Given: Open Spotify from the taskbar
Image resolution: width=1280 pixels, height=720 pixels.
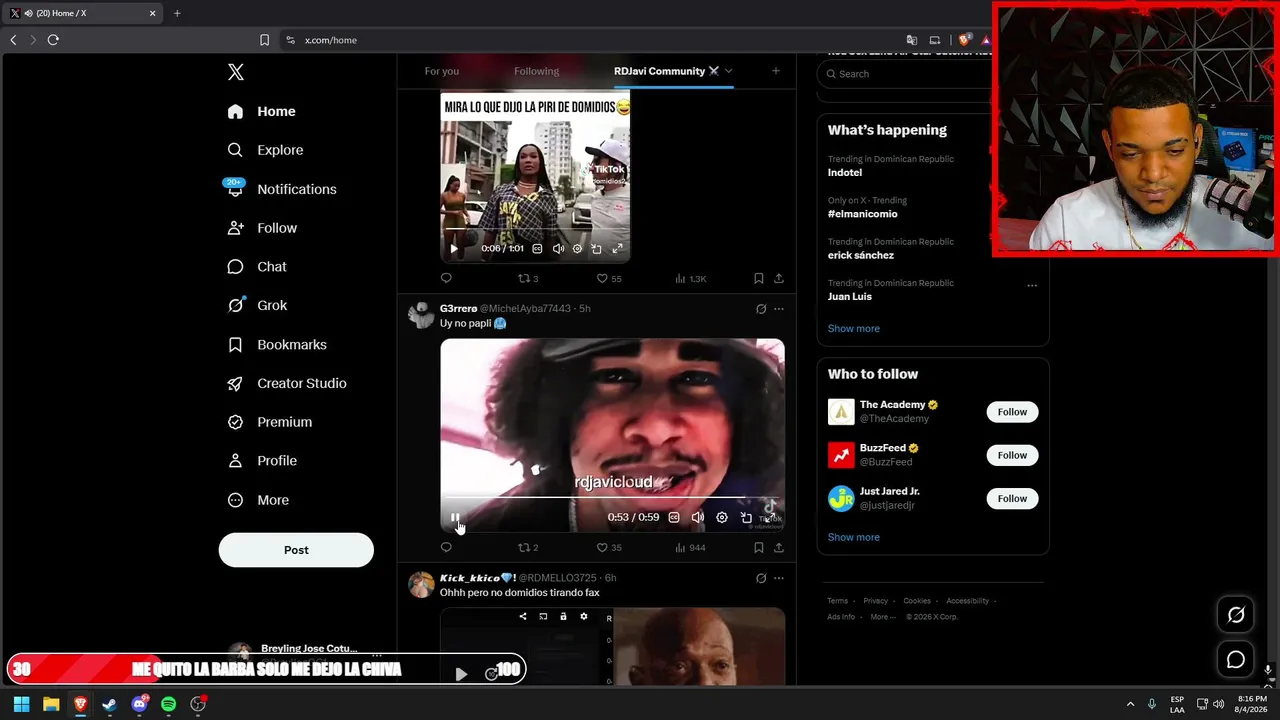Looking at the screenshot, I should (x=168, y=704).
